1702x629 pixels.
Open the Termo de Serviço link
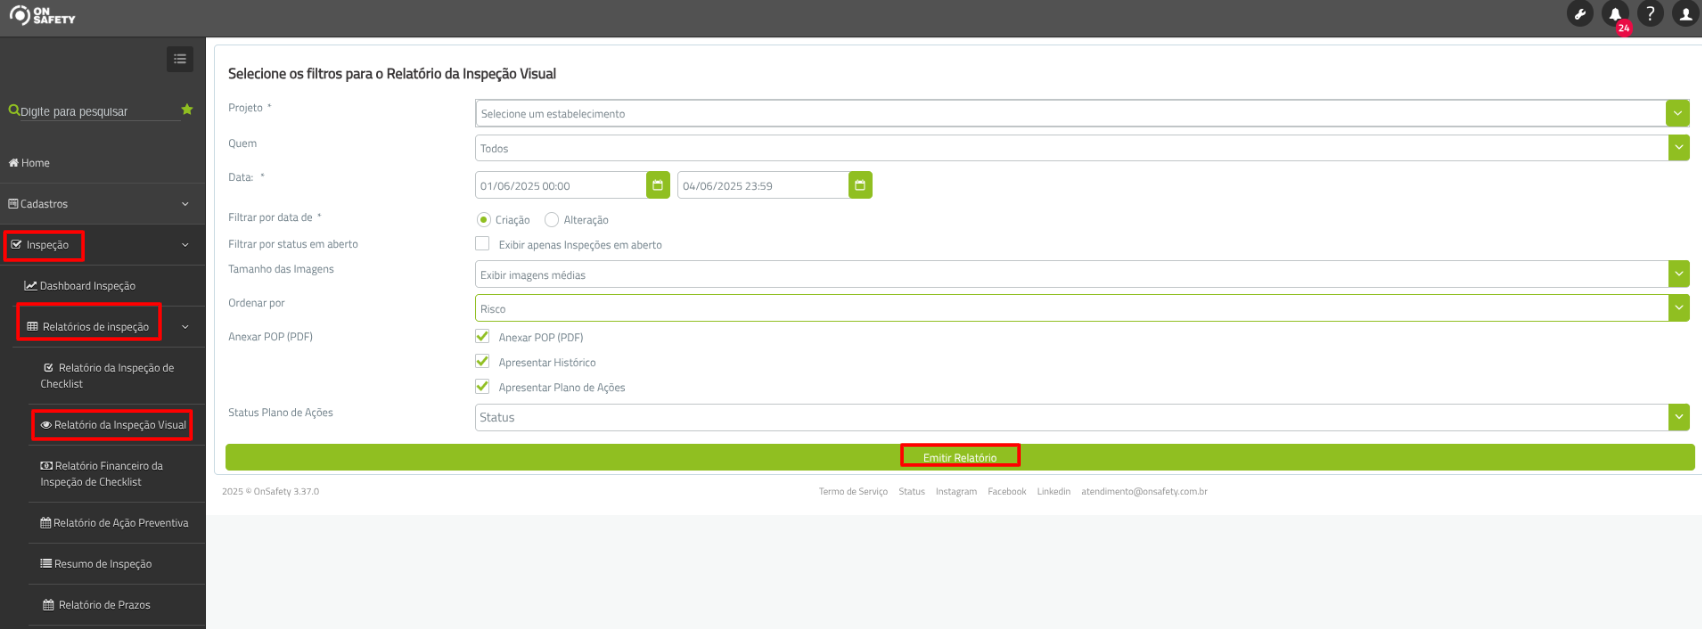(853, 491)
